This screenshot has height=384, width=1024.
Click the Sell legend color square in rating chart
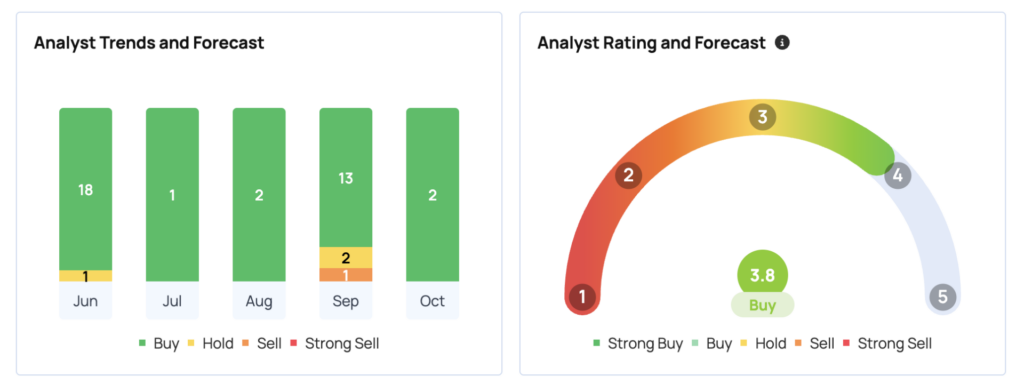[x=799, y=344]
